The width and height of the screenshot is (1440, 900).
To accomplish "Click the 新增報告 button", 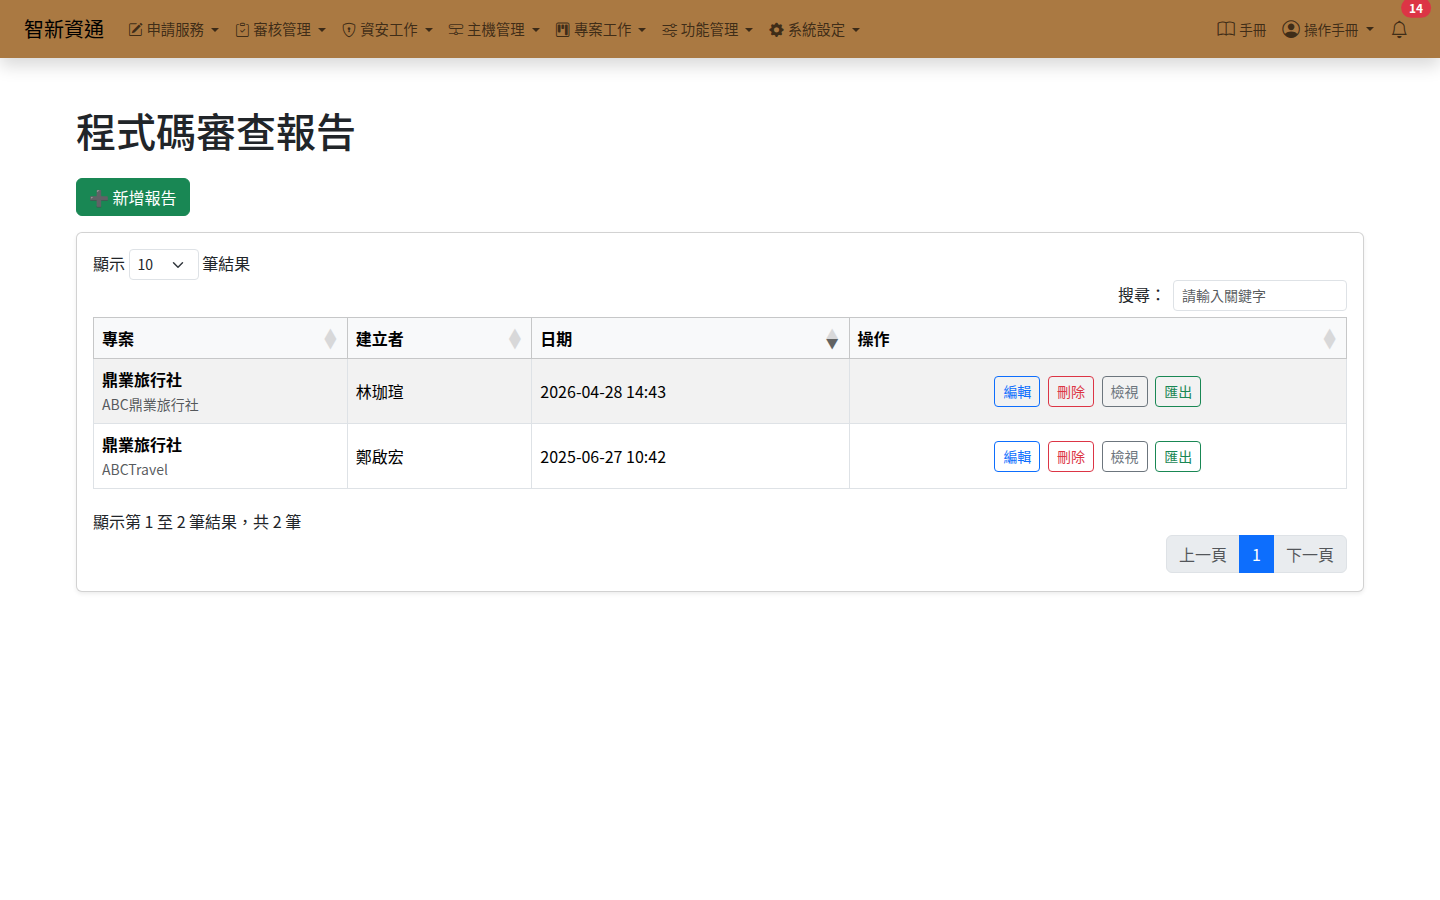I will click(x=133, y=197).
